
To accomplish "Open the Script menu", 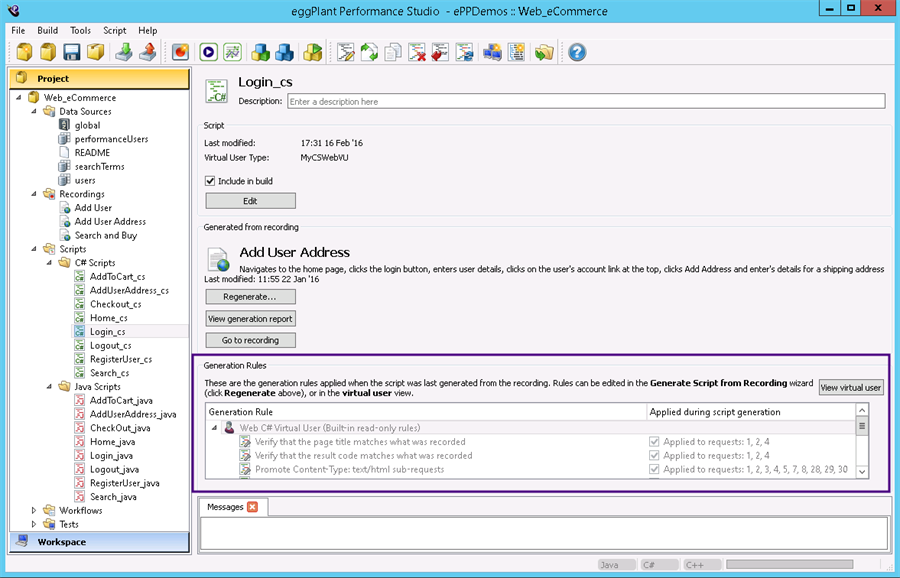I will [x=114, y=31].
